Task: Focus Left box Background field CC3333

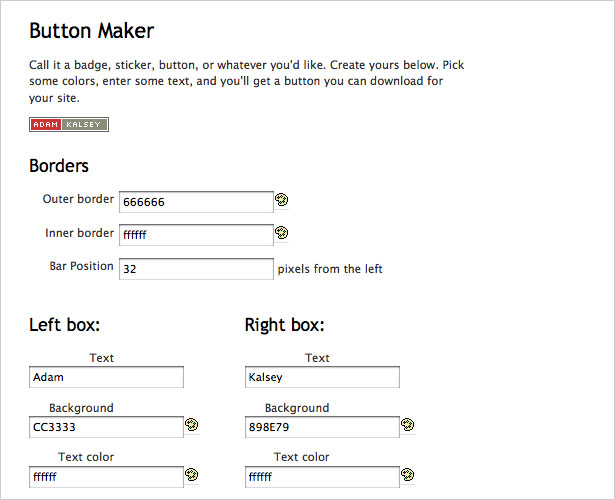Action: pyautogui.click(x=106, y=427)
